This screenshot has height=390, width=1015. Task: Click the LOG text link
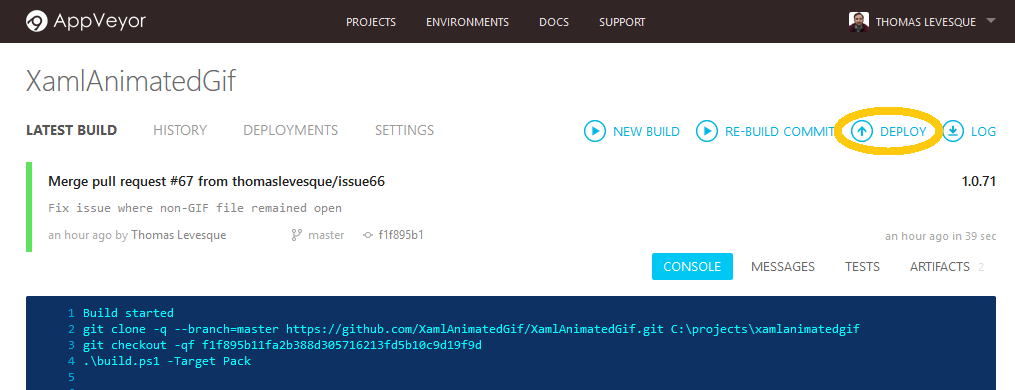tap(983, 132)
